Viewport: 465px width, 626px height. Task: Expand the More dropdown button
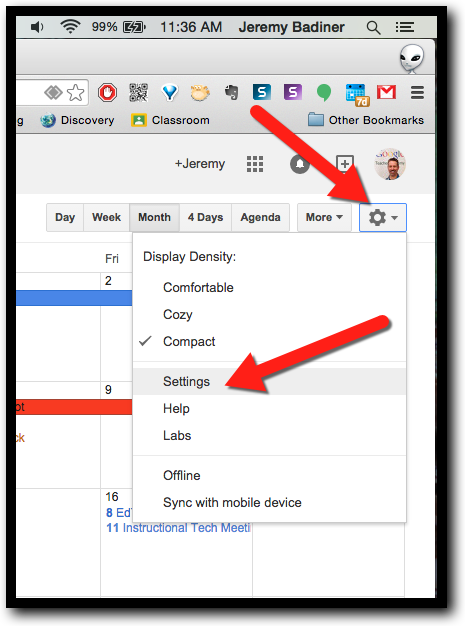coord(324,218)
